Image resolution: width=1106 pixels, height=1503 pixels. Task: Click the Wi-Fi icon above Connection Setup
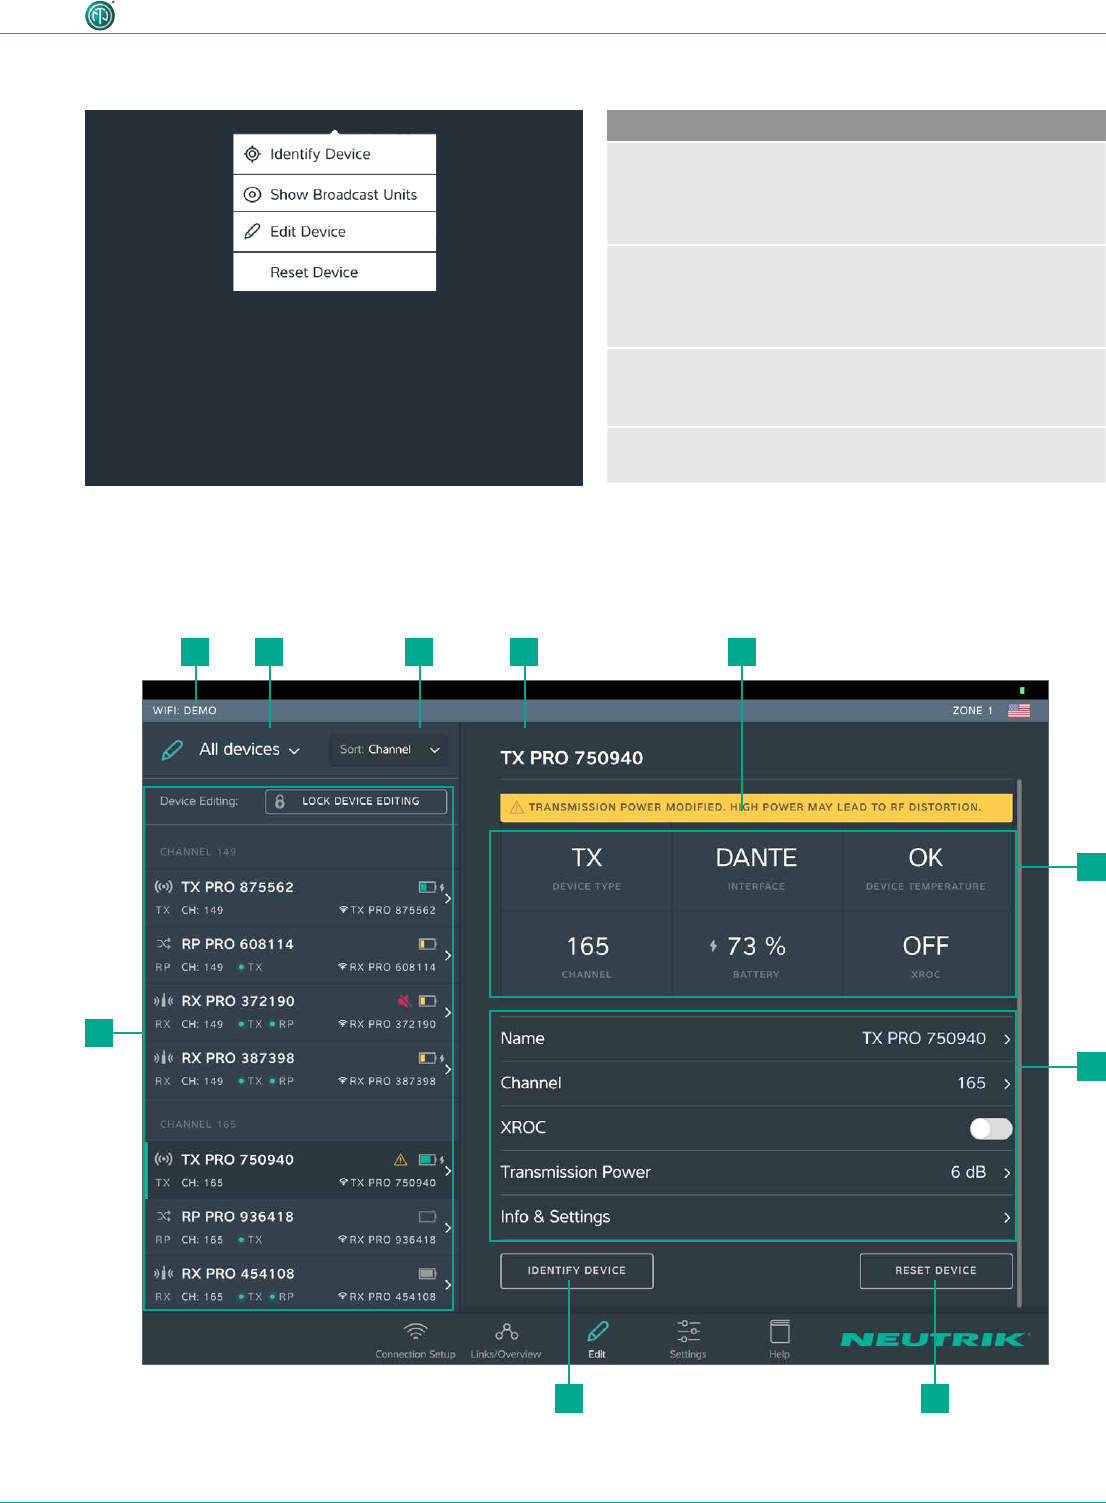pos(415,1331)
